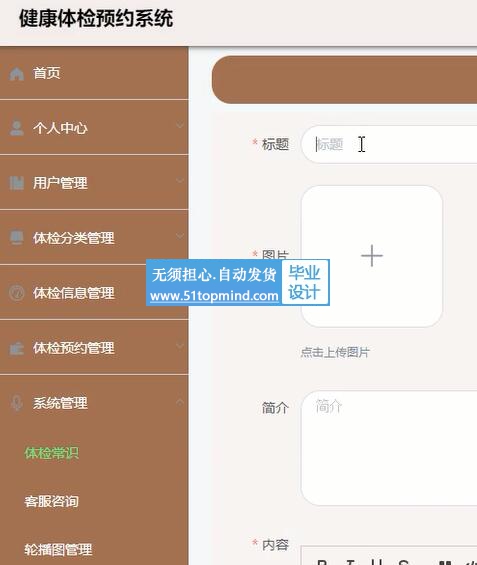Open the 客服咨询 submenu item

[x=52, y=501]
